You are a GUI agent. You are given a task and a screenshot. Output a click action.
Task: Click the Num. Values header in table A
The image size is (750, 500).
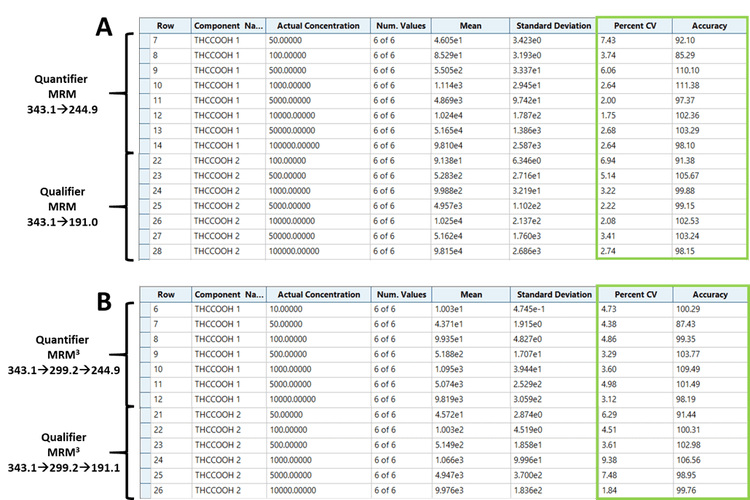tap(400, 25)
